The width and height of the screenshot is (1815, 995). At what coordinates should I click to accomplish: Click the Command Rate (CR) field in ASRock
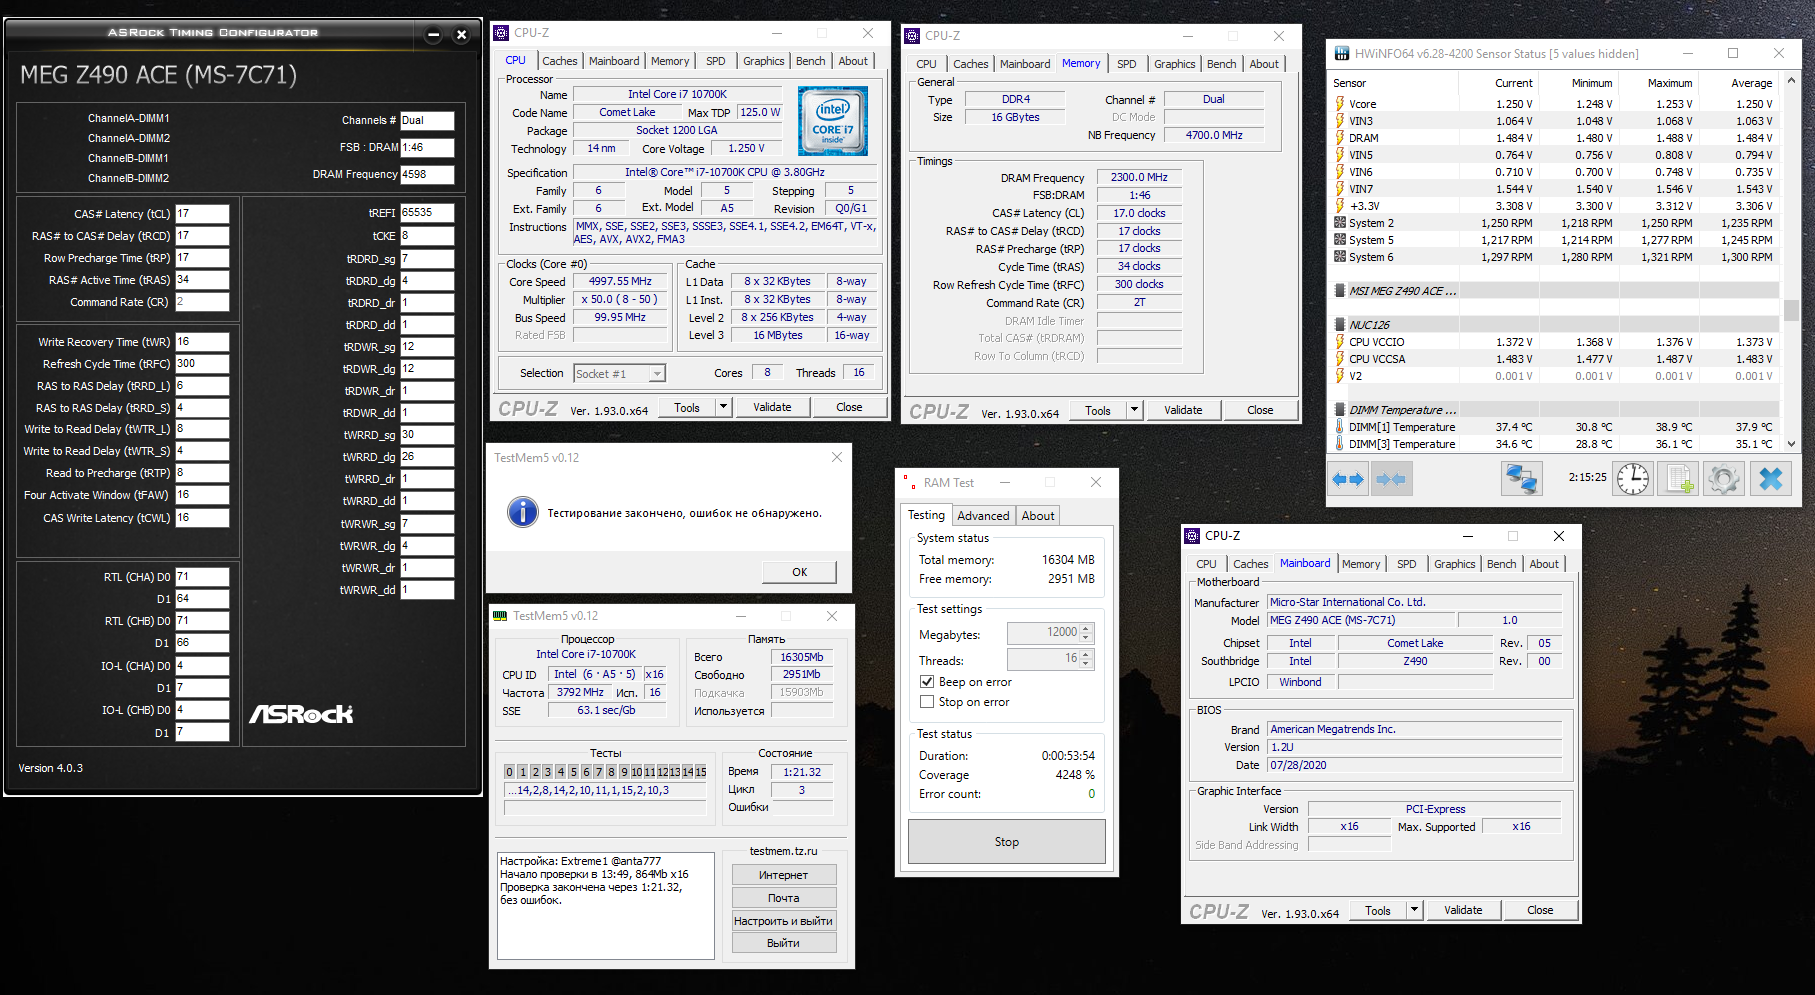[x=202, y=302]
